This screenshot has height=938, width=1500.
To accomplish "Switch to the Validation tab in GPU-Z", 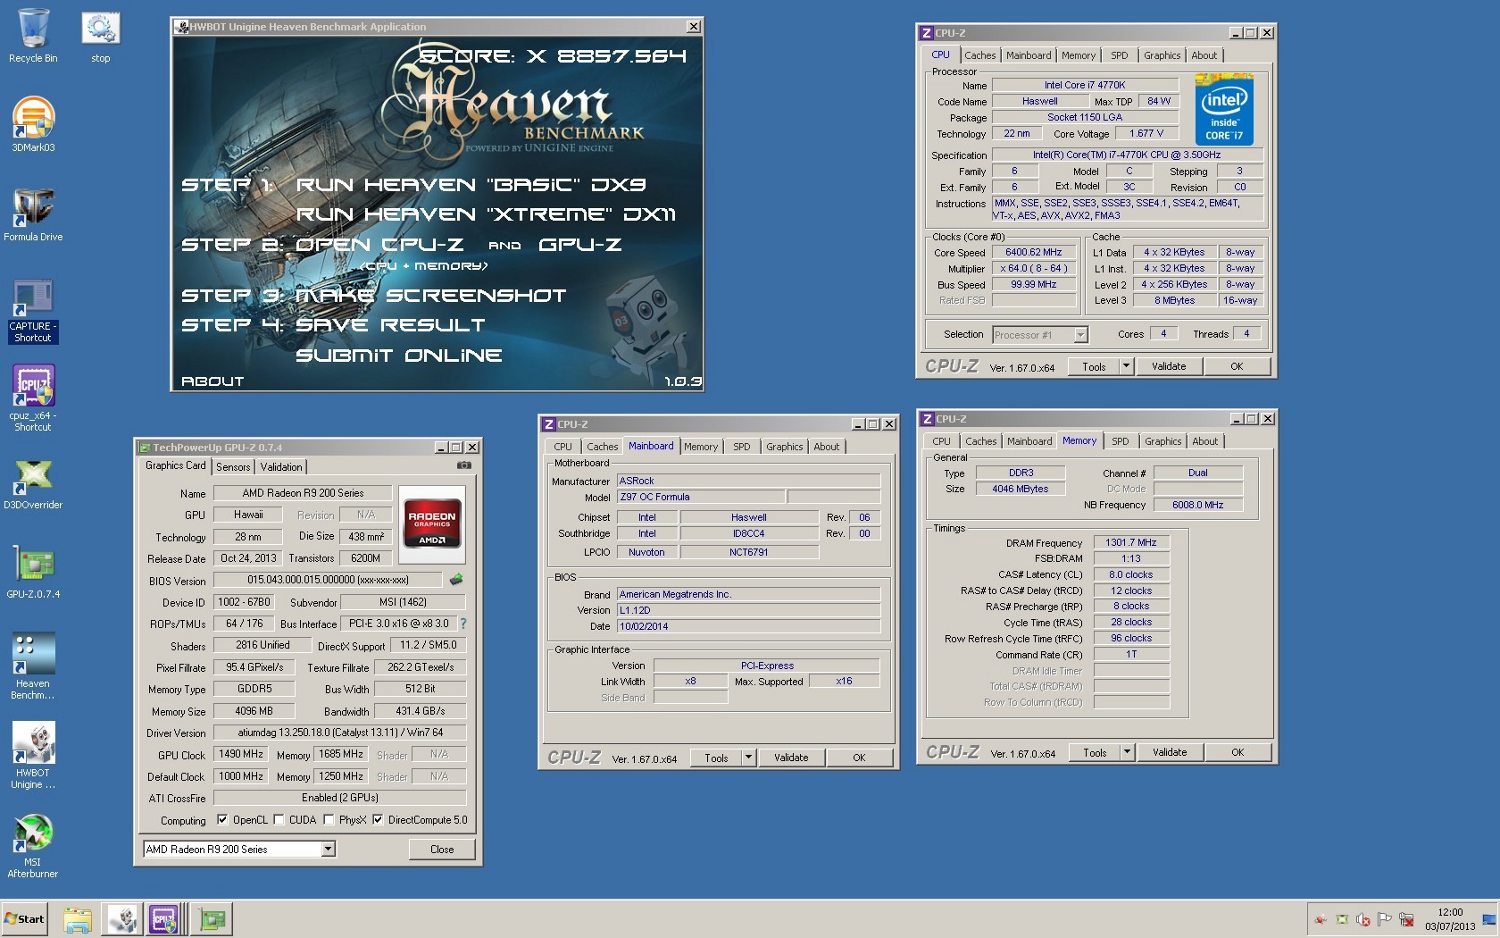I will click(x=281, y=467).
